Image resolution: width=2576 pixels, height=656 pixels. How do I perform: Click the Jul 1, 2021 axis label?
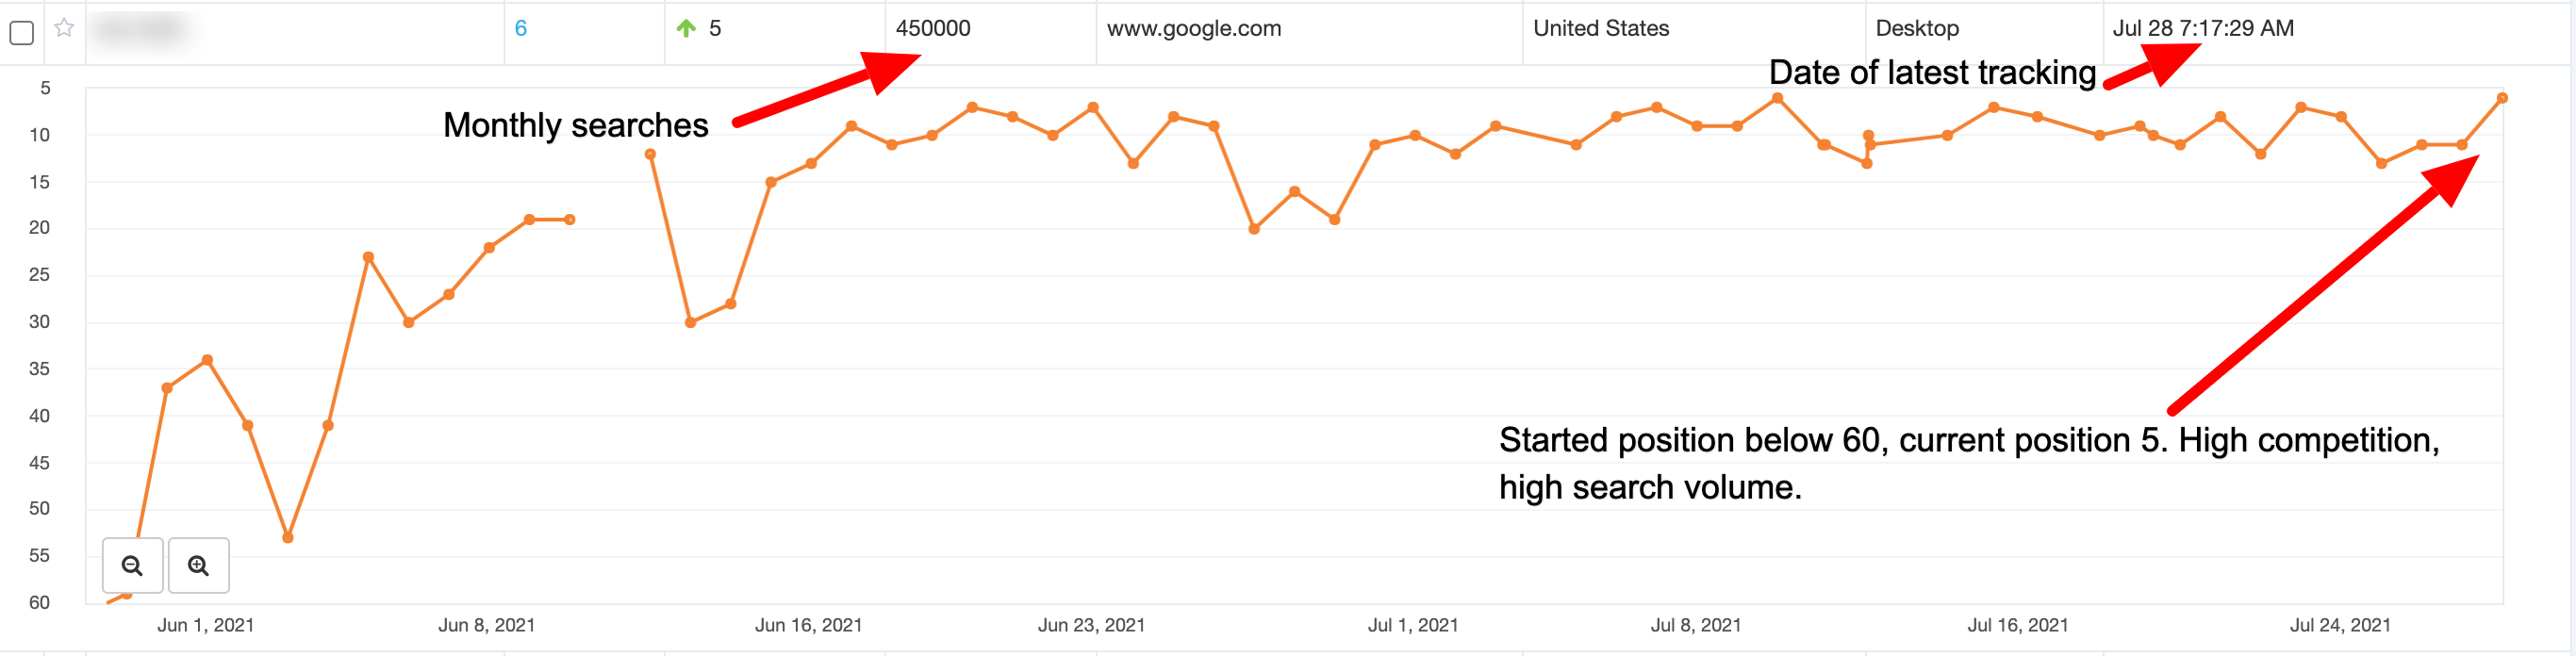[1412, 625]
